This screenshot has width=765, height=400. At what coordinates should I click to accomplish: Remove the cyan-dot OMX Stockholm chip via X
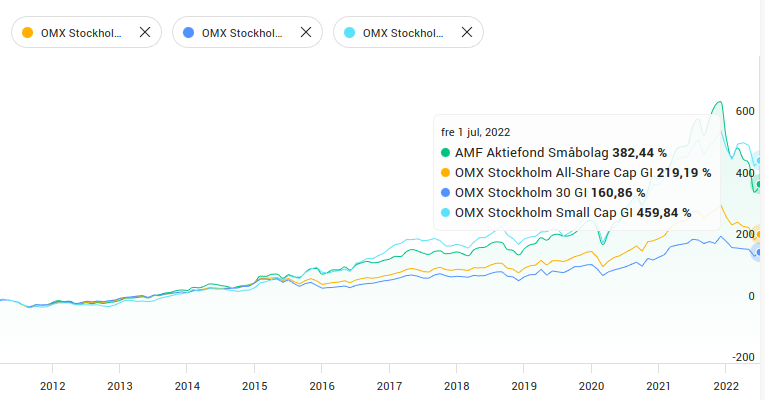tap(467, 32)
